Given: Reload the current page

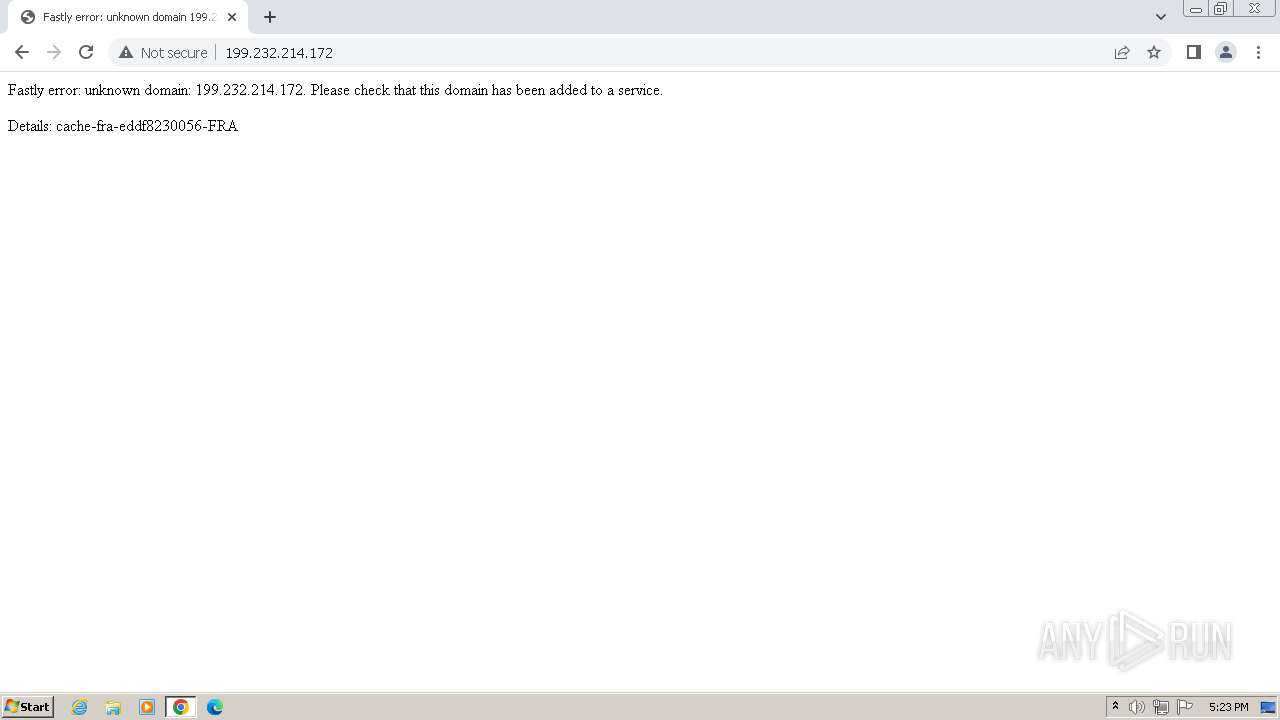Looking at the screenshot, I should pyautogui.click(x=86, y=52).
